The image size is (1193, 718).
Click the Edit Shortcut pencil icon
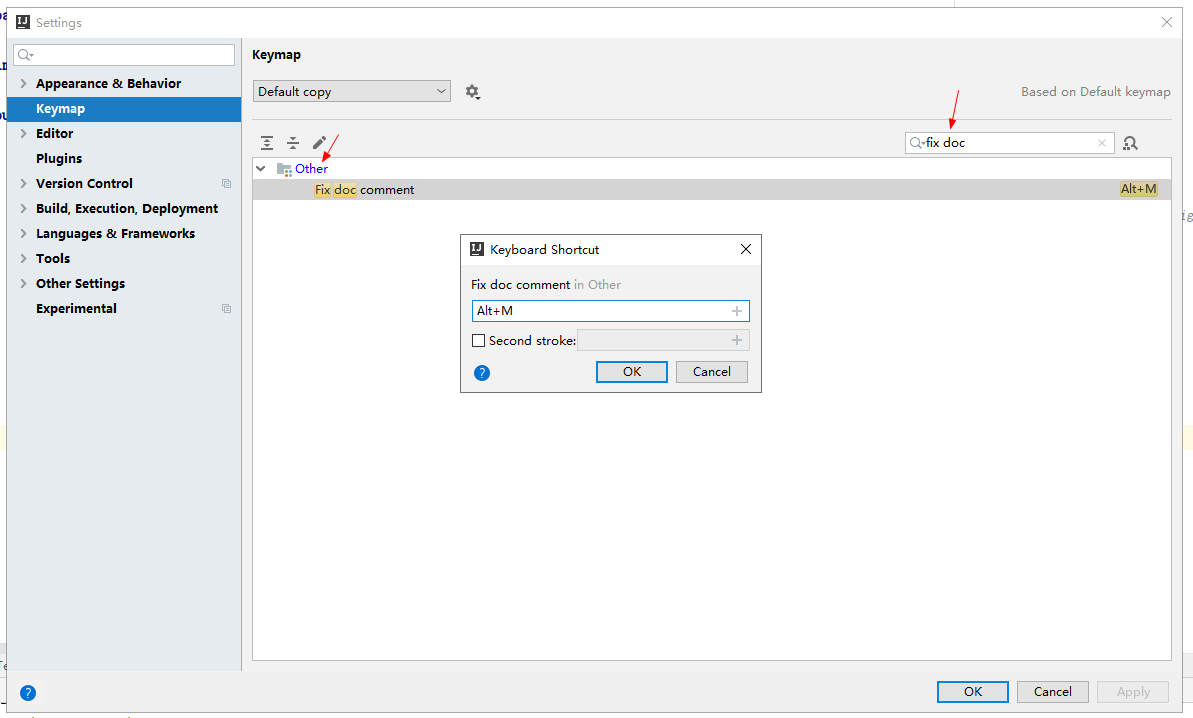tap(318, 143)
